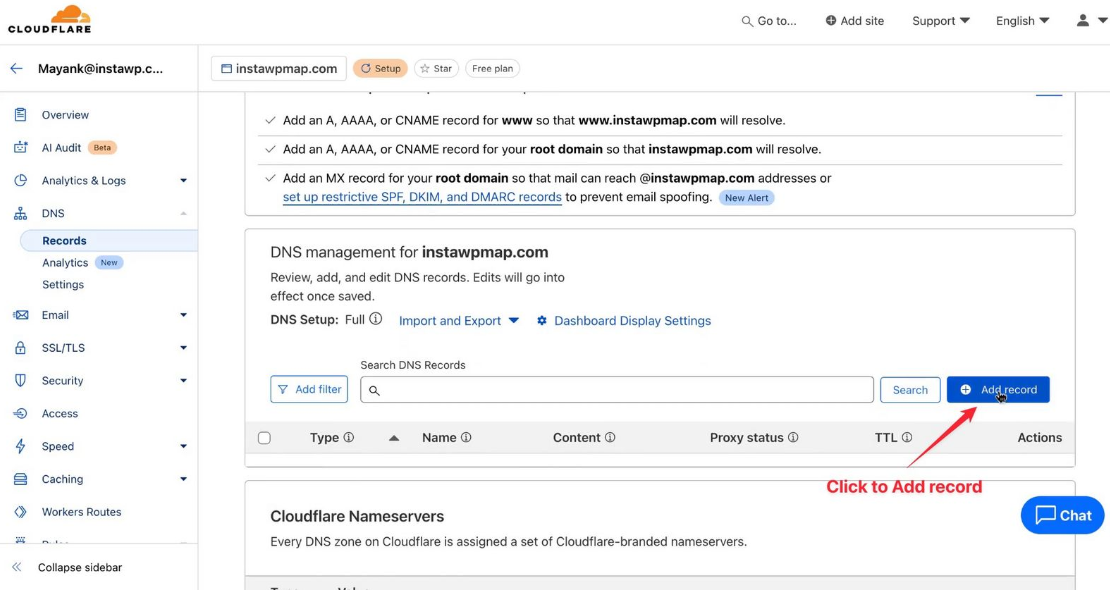Click the Email envelope icon

point(21,315)
